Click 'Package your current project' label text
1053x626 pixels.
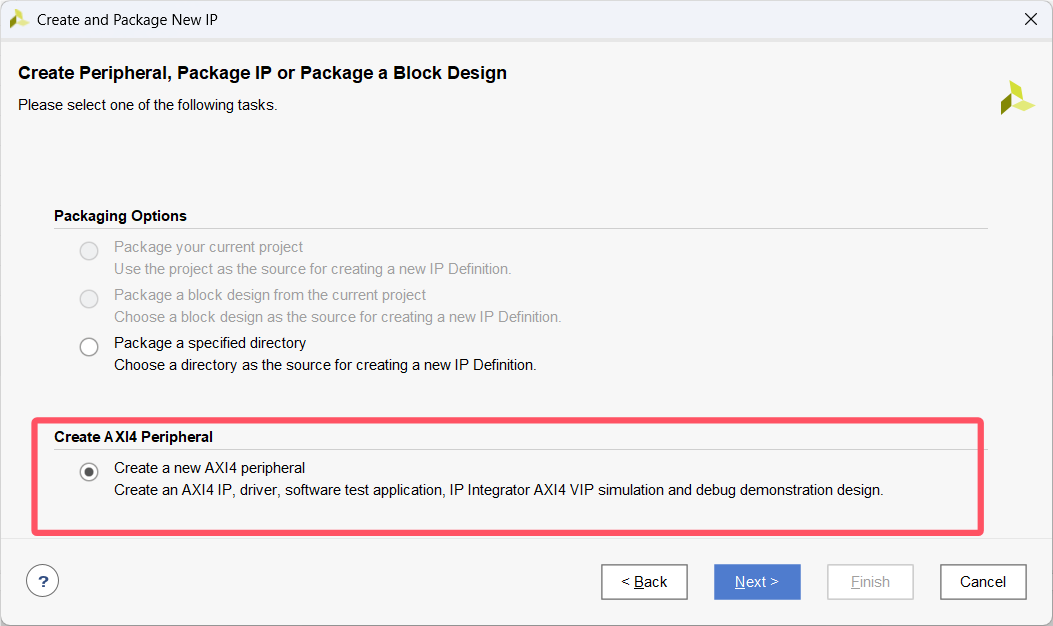(208, 247)
